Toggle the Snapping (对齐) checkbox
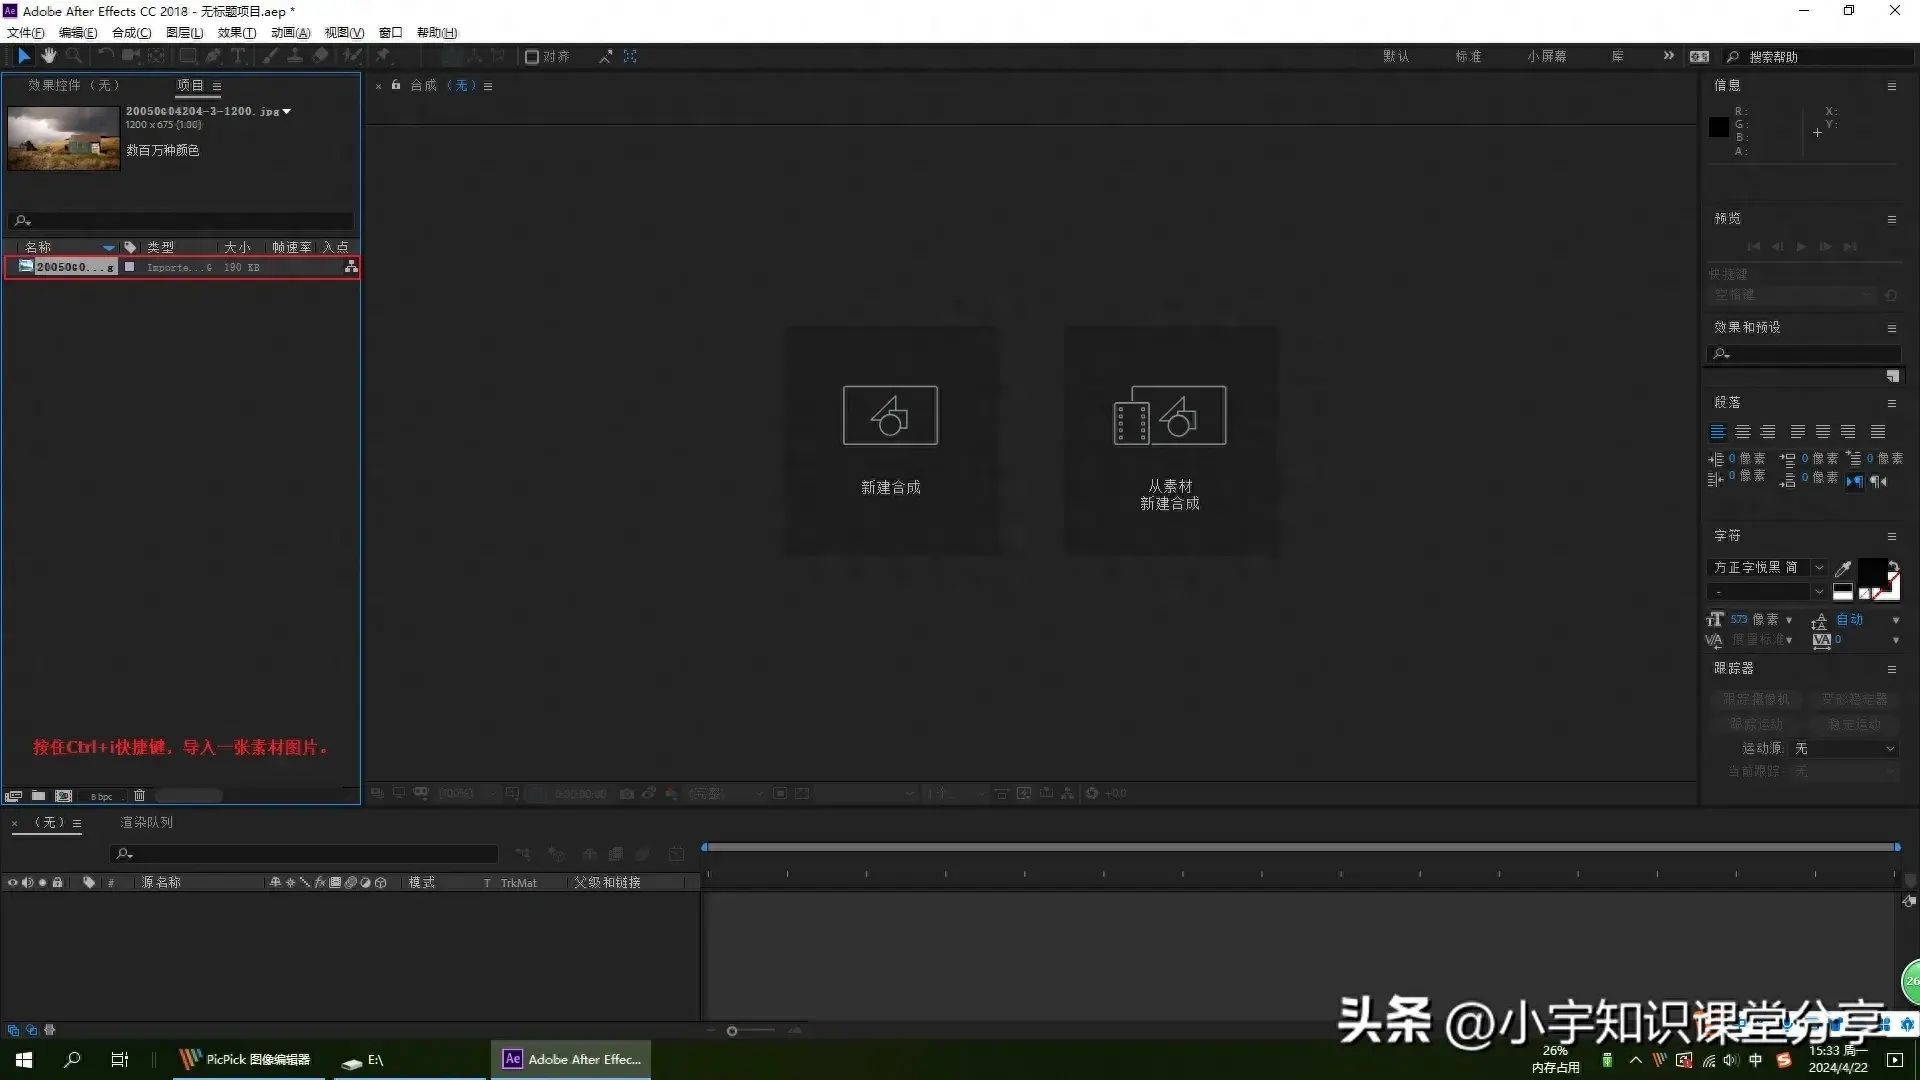Image resolution: width=1920 pixels, height=1080 pixels. click(x=532, y=57)
